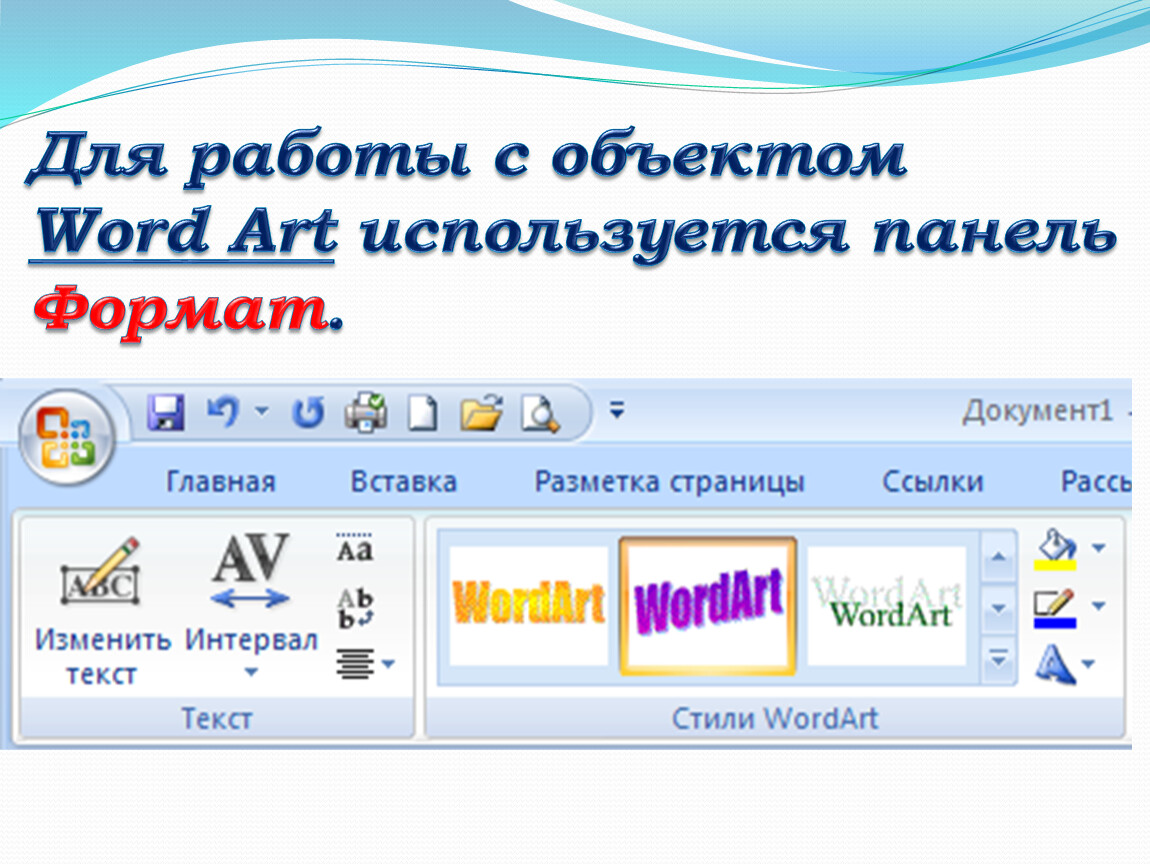Click the quick print icon
Screen dimensions: 1150x864
366,411
